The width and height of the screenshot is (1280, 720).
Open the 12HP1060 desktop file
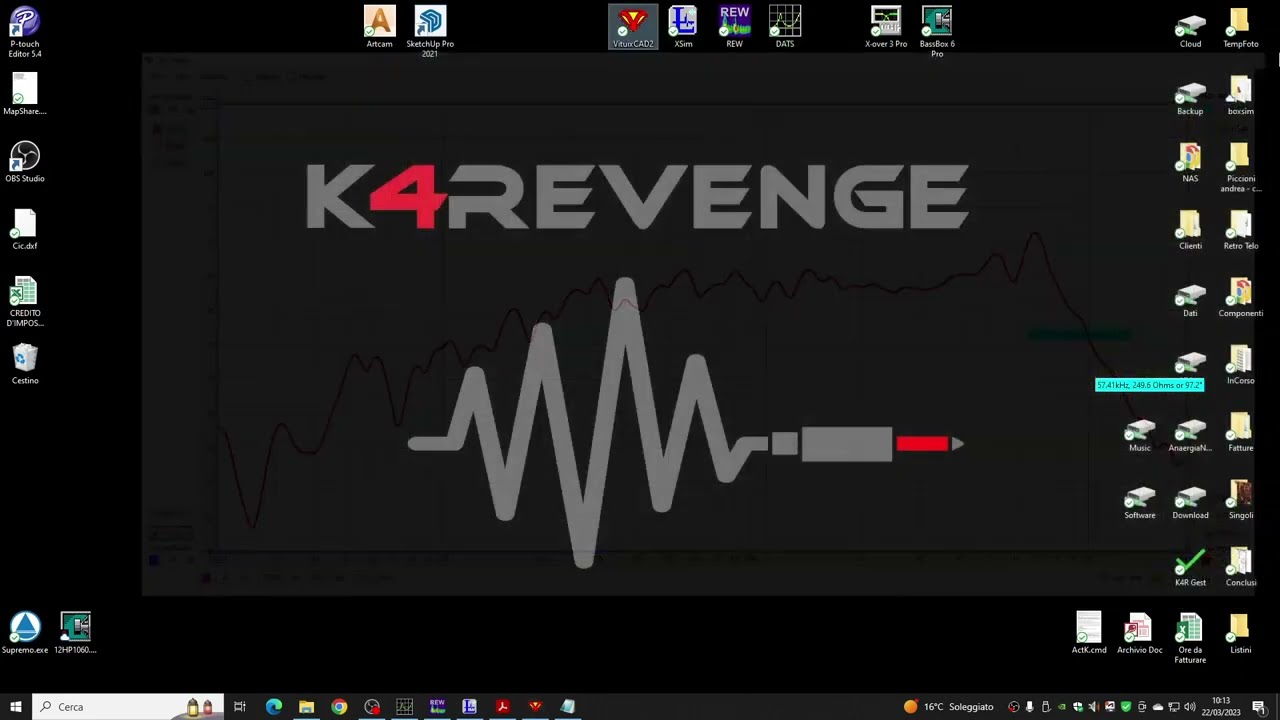[x=75, y=633]
